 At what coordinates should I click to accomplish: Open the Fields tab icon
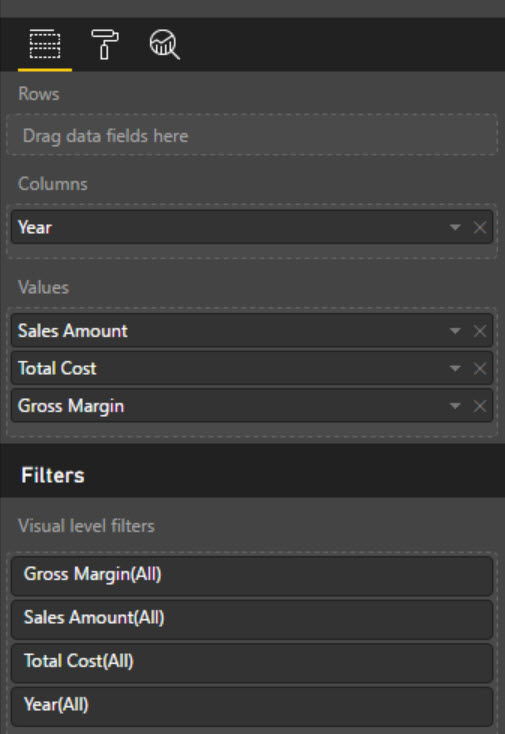pyautogui.click(x=45, y=44)
